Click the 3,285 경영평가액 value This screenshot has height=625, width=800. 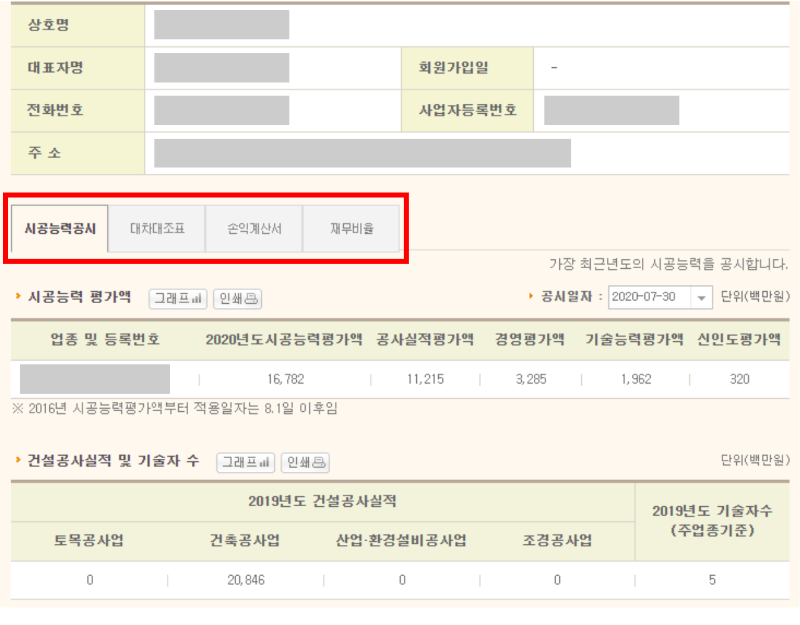coord(531,379)
